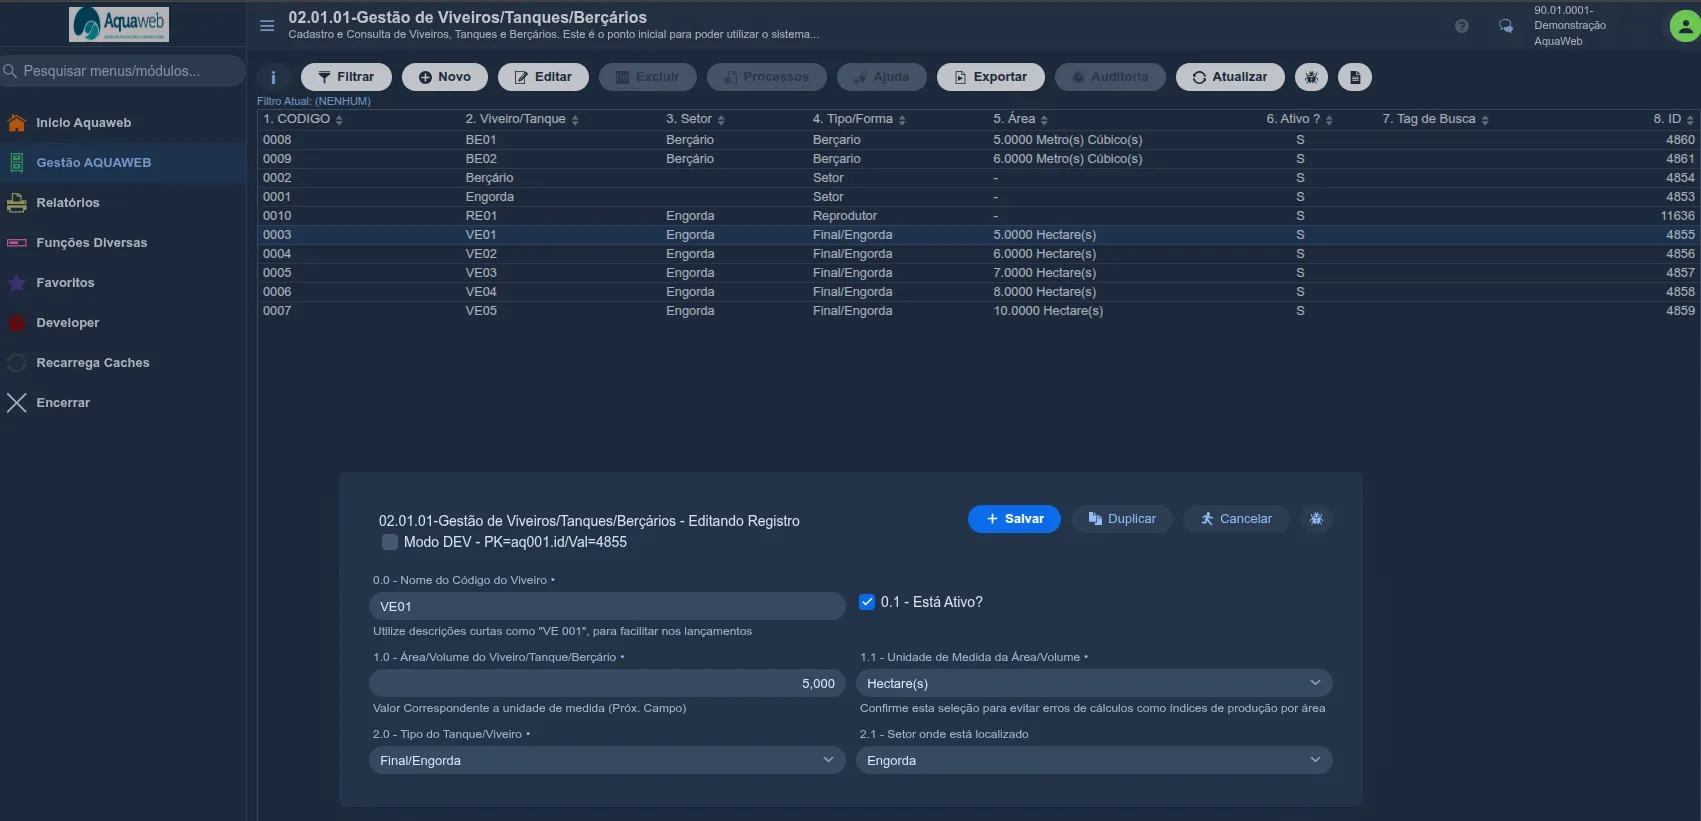Select Encerrar menu item

click(x=122, y=403)
